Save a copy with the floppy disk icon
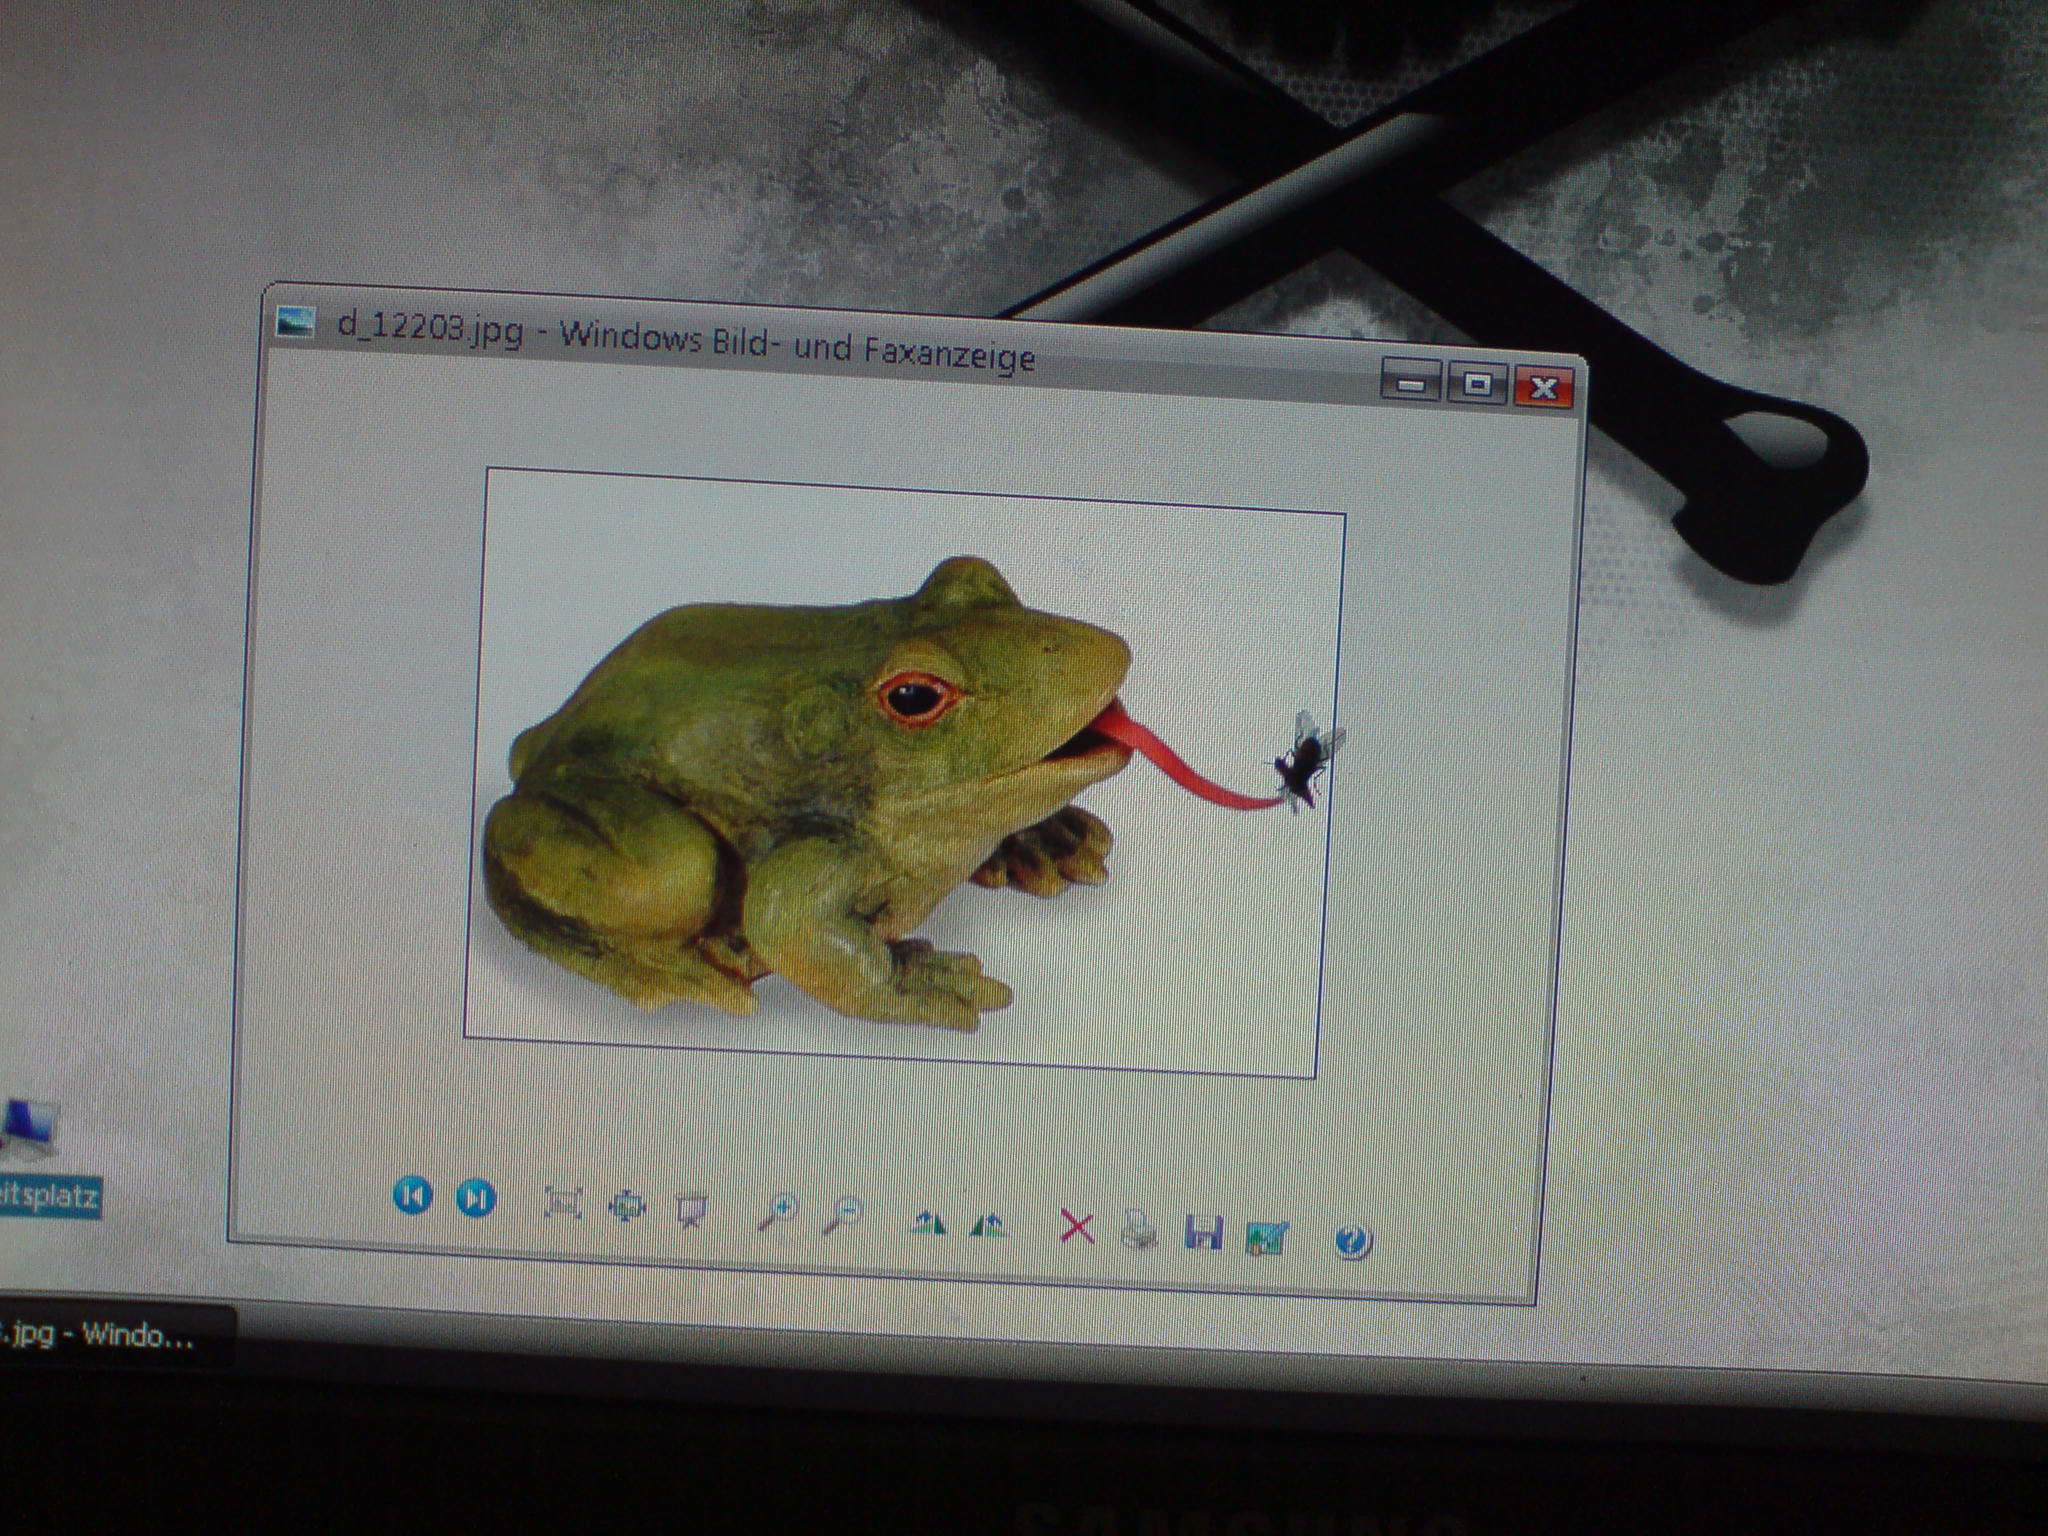Image resolution: width=2048 pixels, height=1536 pixels. click(1203, 1233)
